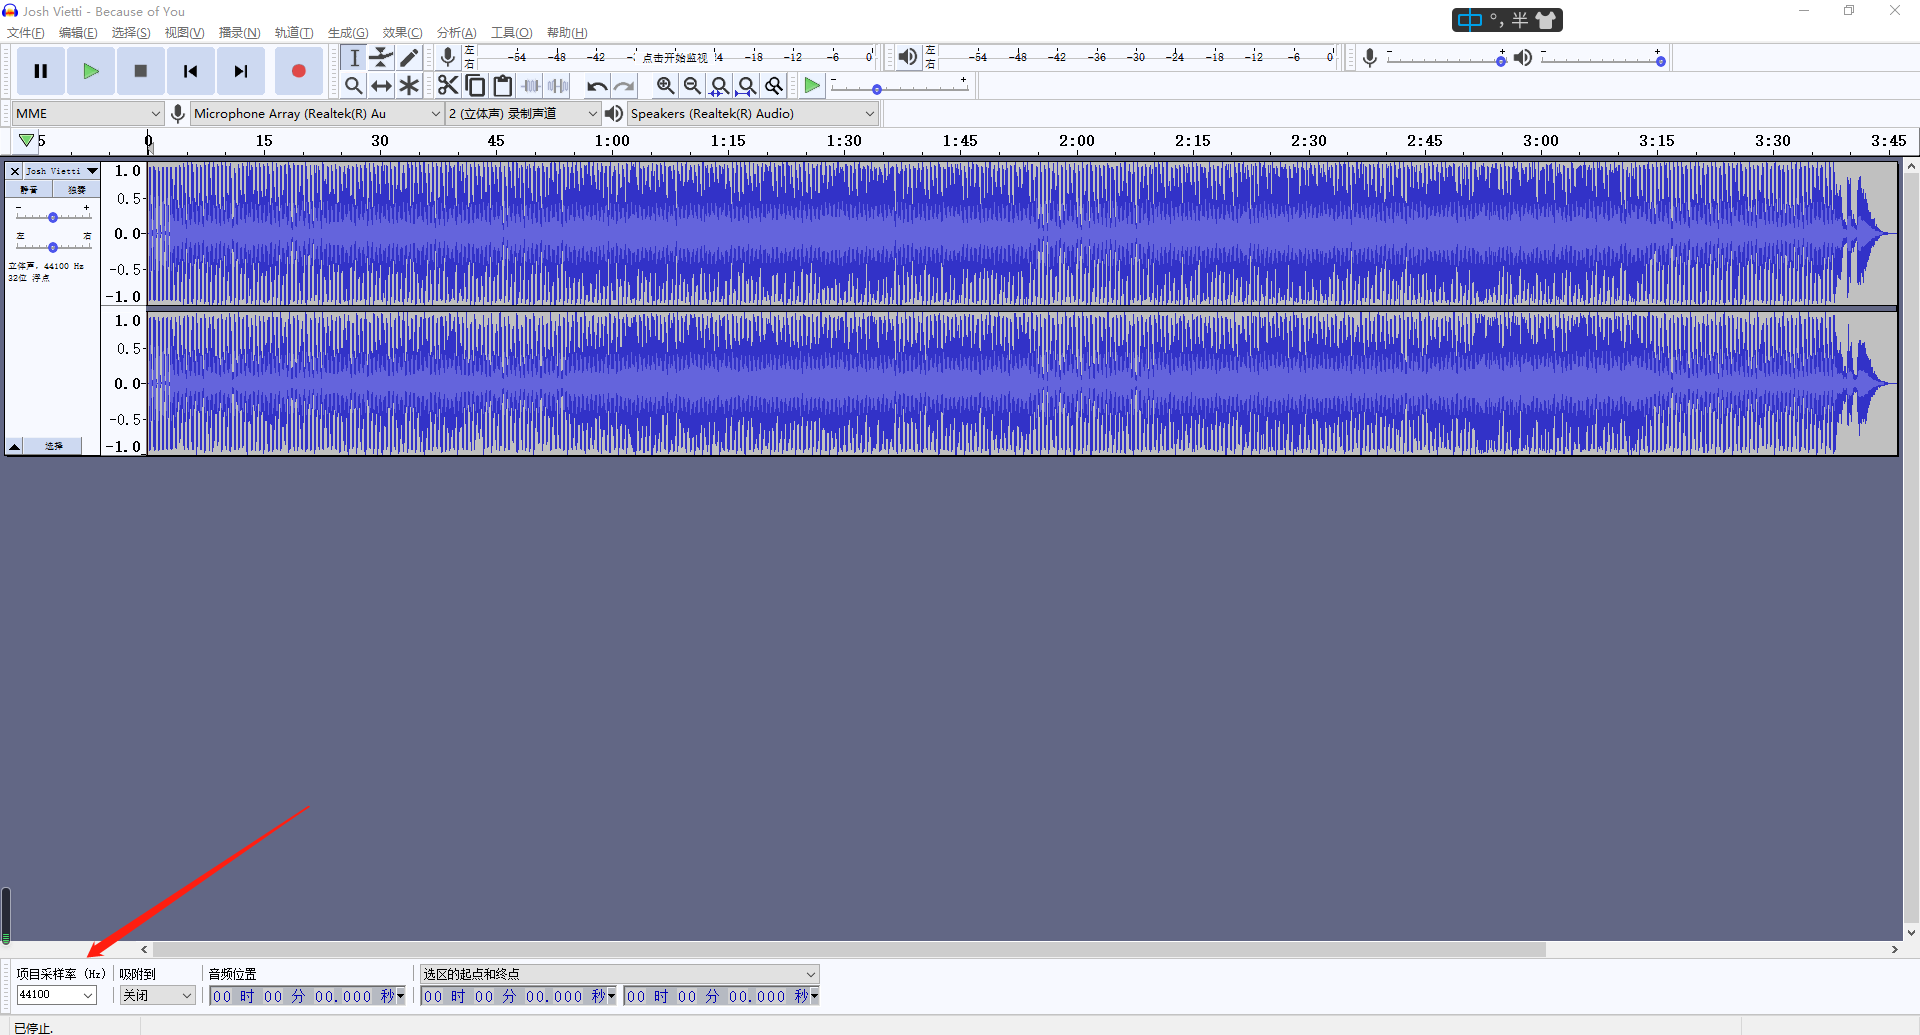
Task: Open the 选区的起点和终点 dropdown
Action: coord(619,974)
